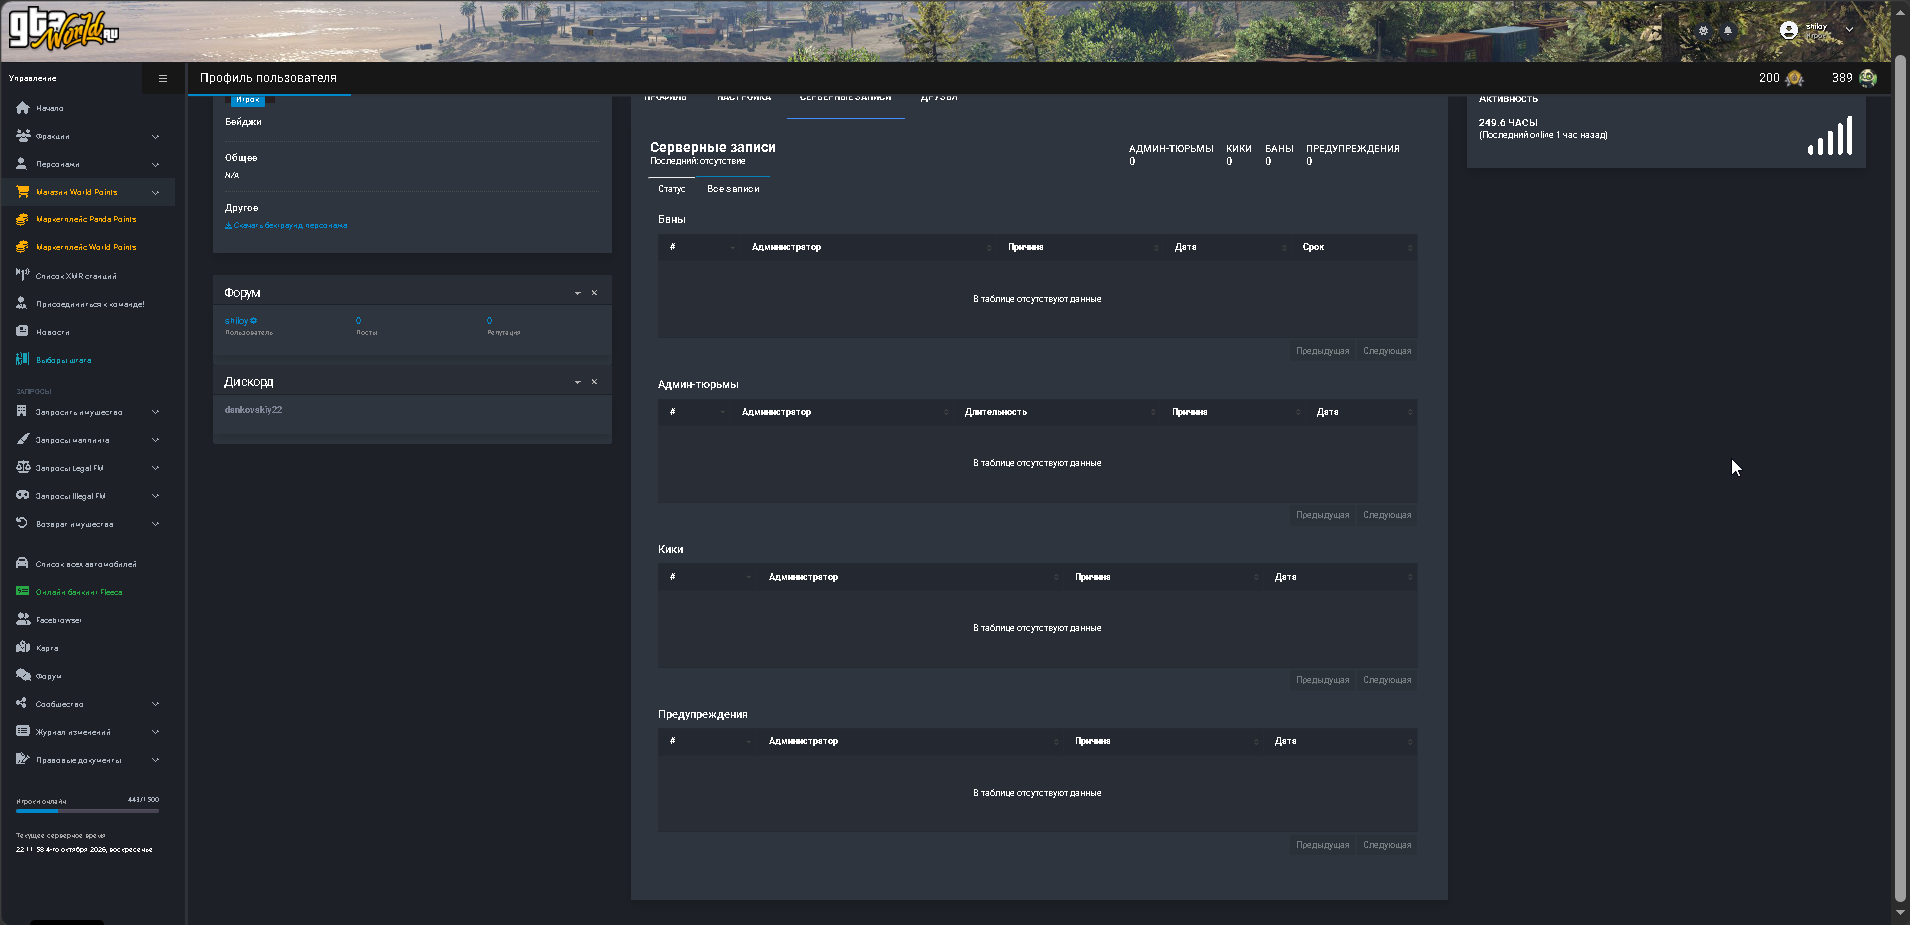Switch to the Все записи tab

coord(733,189)
